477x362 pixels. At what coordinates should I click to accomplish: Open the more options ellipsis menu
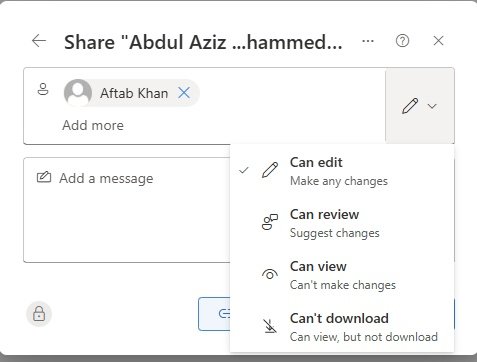point(368,41)
